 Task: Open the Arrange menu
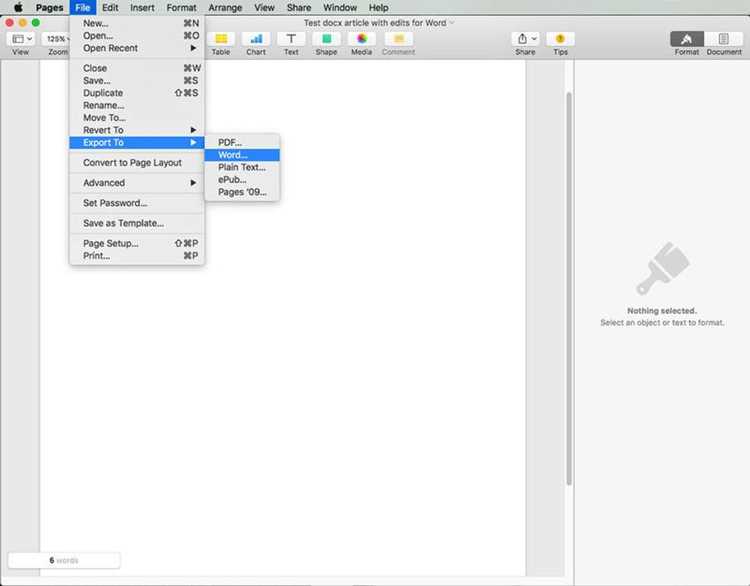225,8
